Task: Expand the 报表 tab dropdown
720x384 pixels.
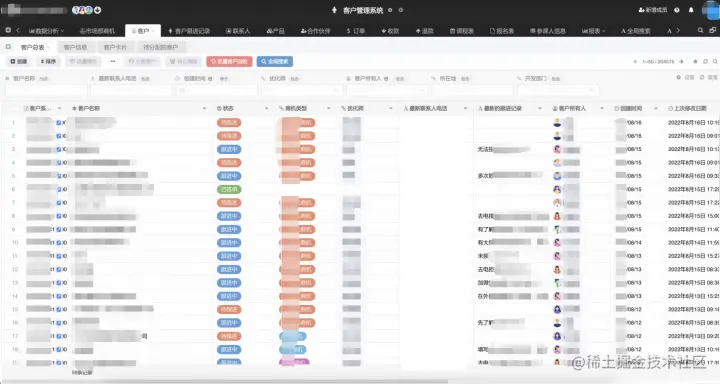Action: pyautogui.click(x=603, y=31)
